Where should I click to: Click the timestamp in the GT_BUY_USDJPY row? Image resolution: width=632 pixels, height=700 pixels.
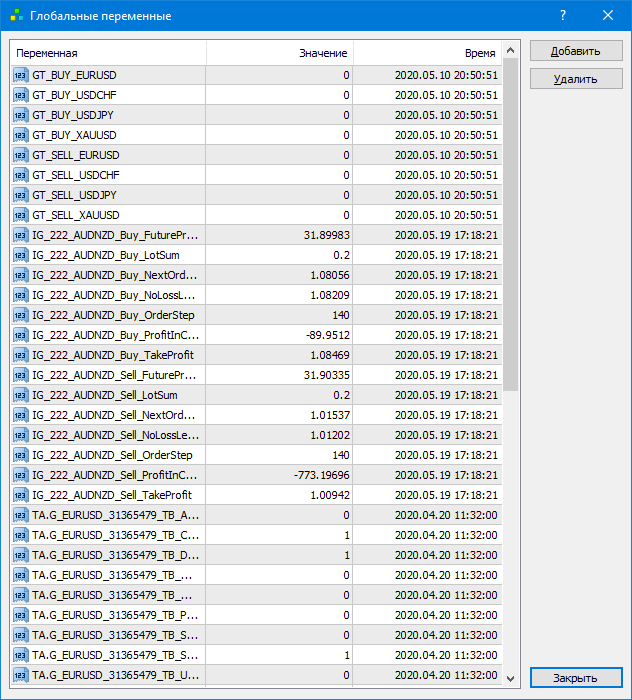coord(446,115)
